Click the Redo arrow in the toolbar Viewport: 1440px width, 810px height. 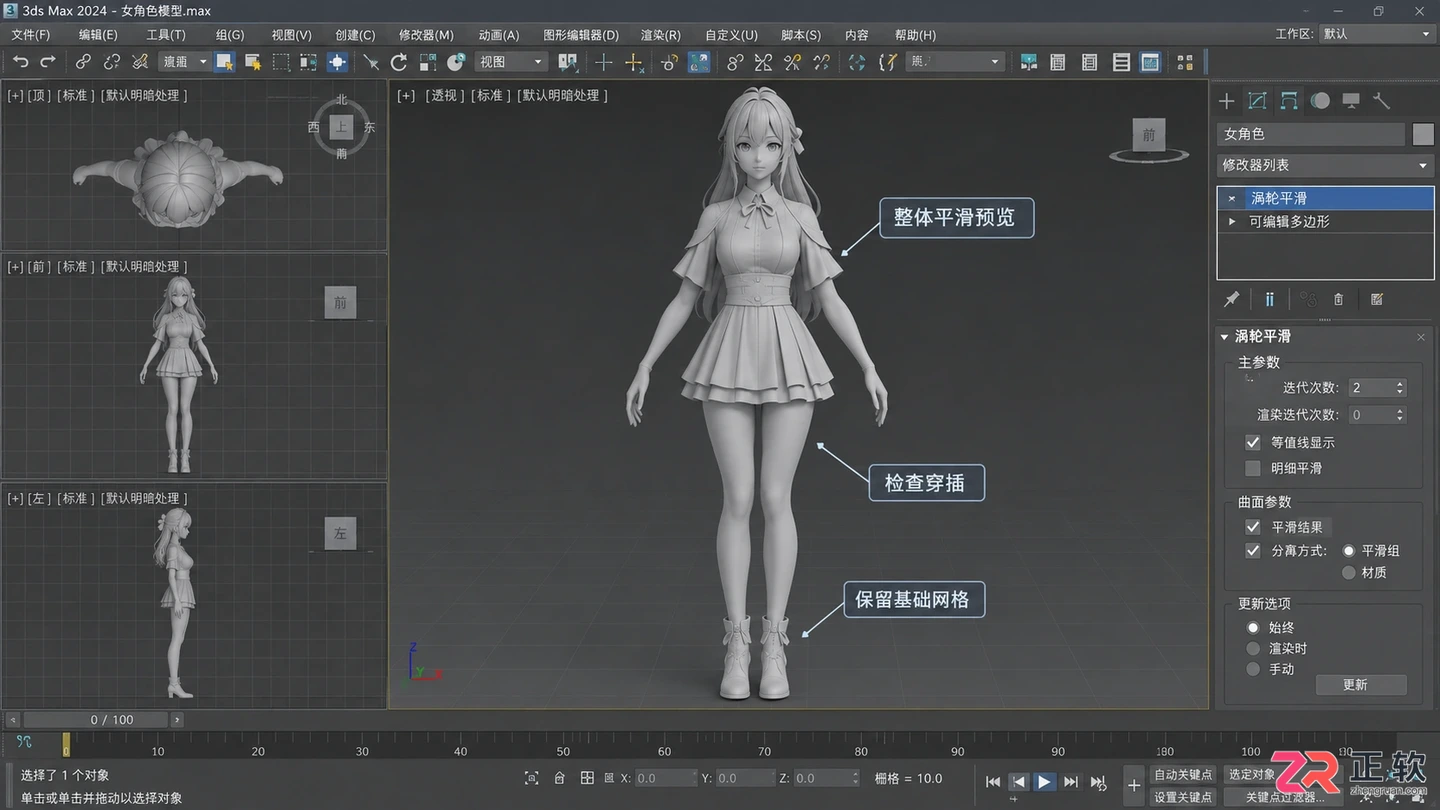click(x=48, y=62)
